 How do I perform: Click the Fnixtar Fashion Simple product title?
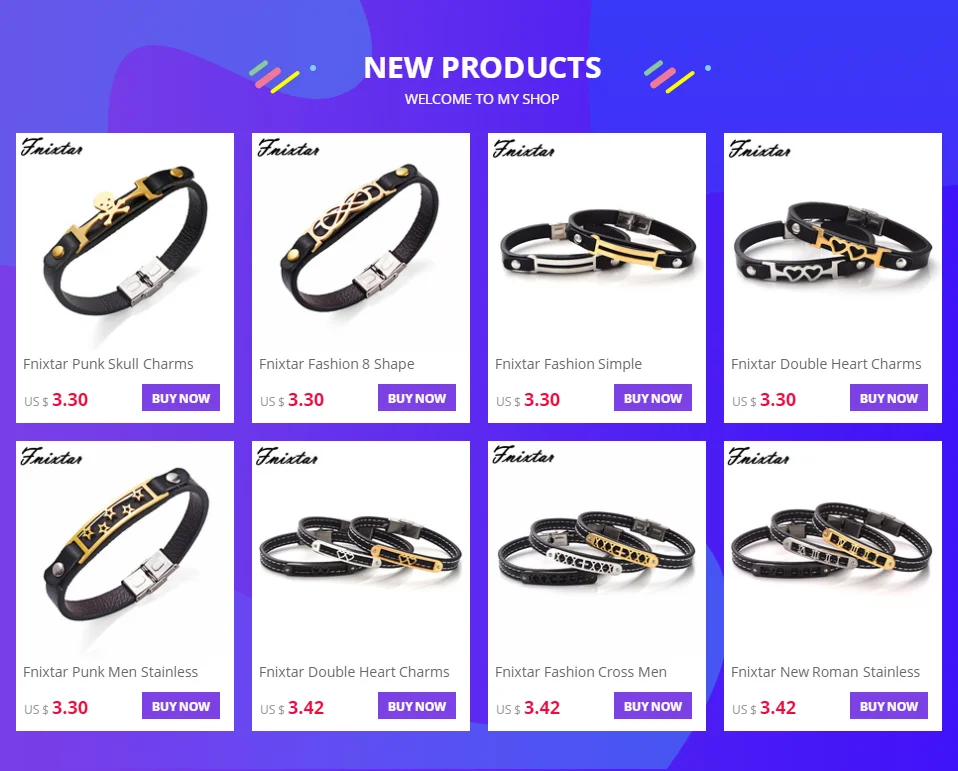coord(568,364)
